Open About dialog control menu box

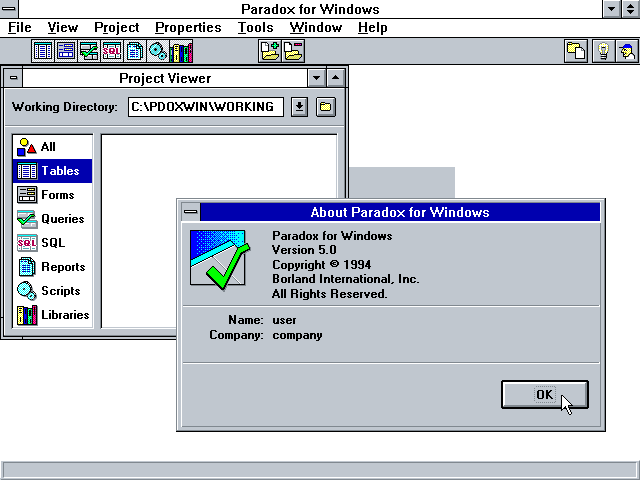(191, 212)
